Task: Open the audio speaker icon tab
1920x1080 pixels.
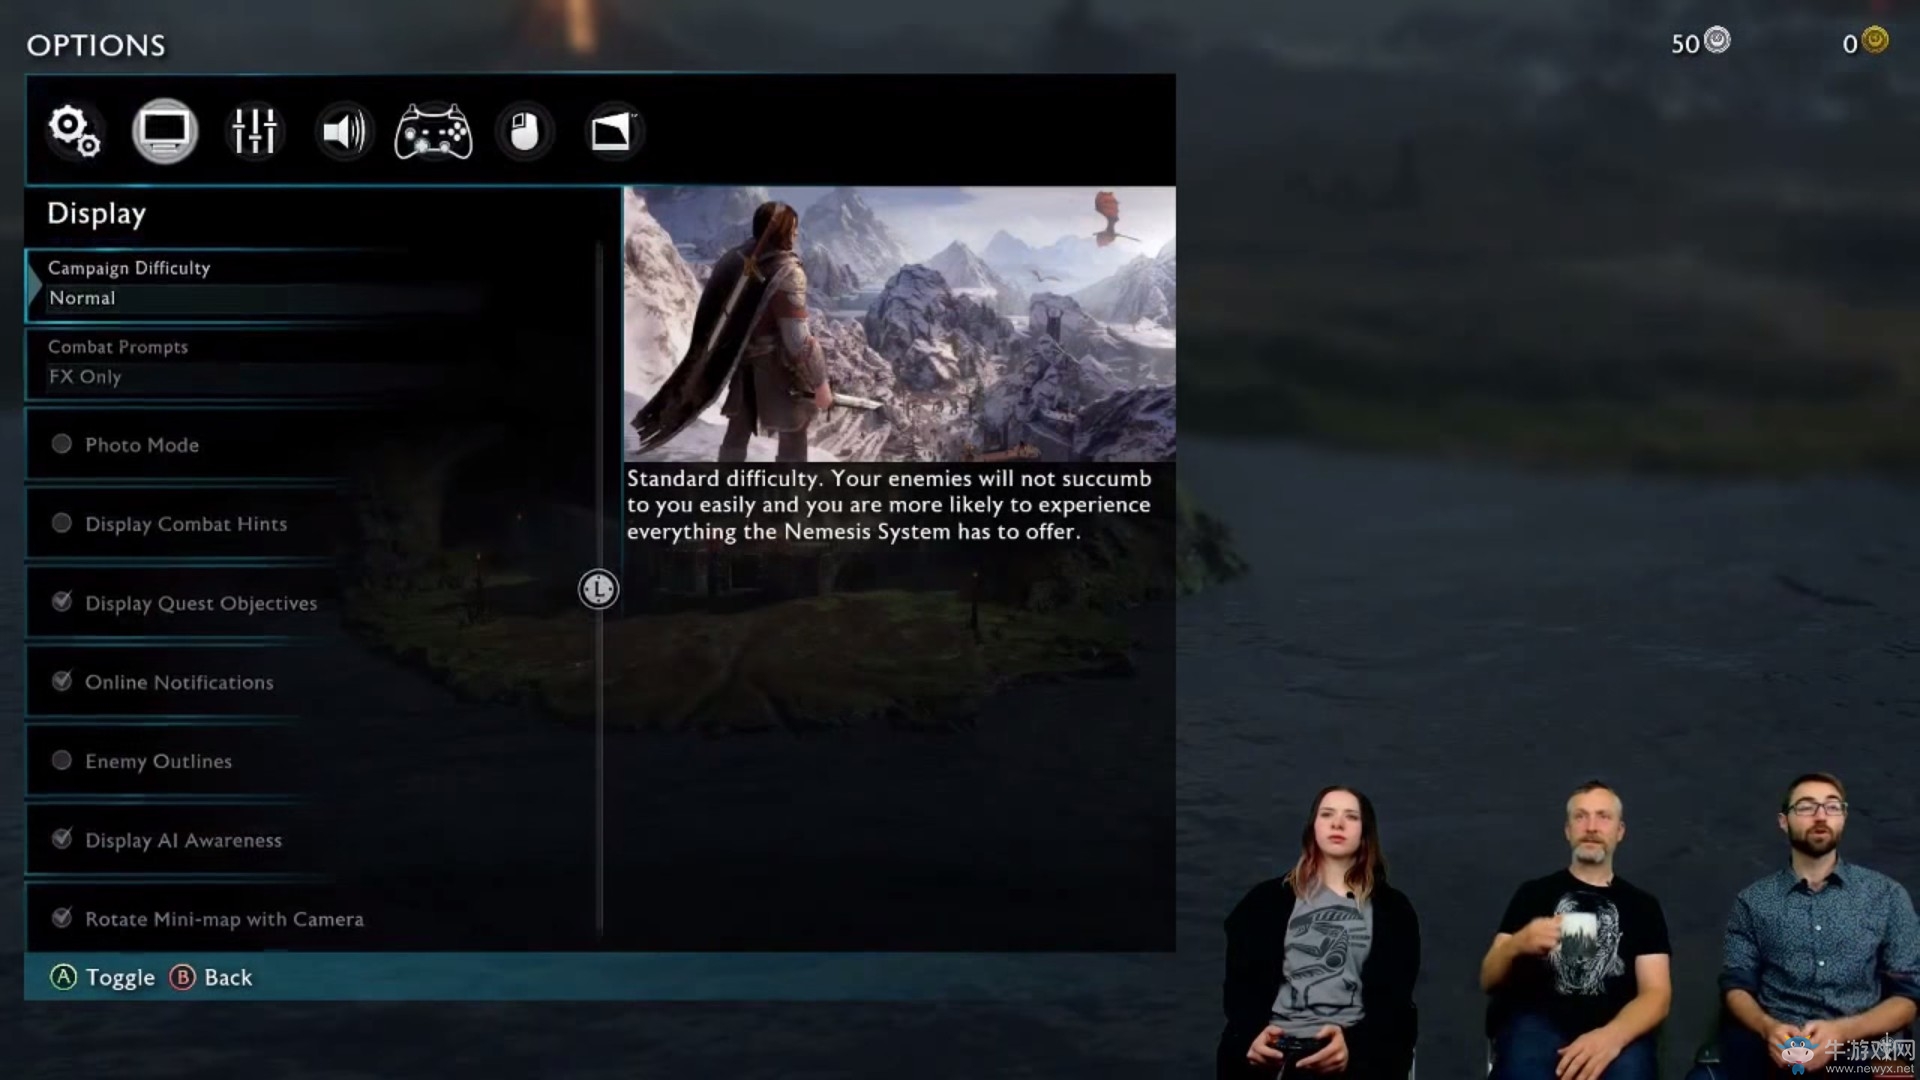Action: click(x=344, y=131)
